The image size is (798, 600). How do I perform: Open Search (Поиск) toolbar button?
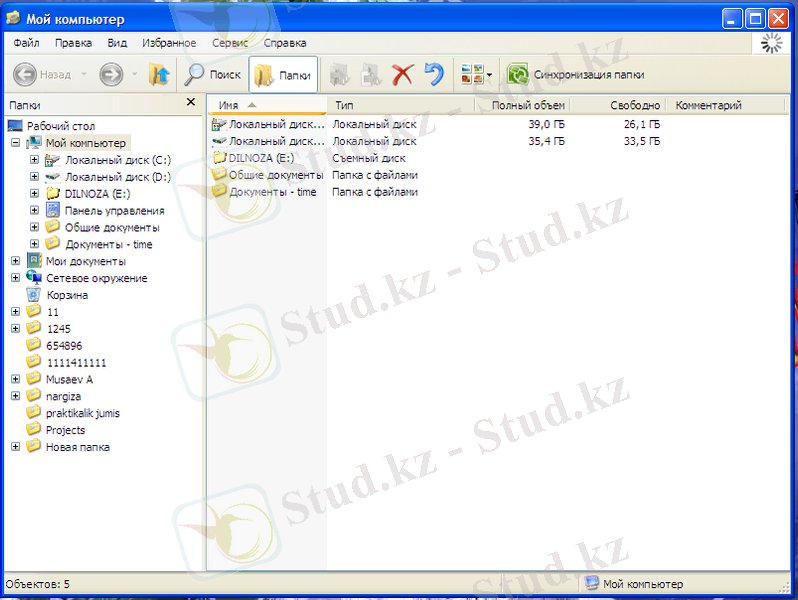point(212,75)
